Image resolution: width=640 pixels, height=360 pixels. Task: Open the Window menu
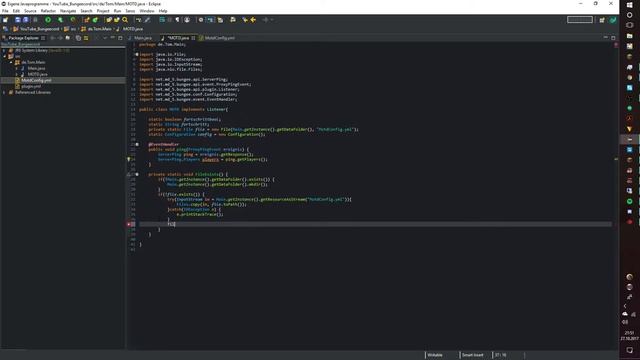point(147,11)
